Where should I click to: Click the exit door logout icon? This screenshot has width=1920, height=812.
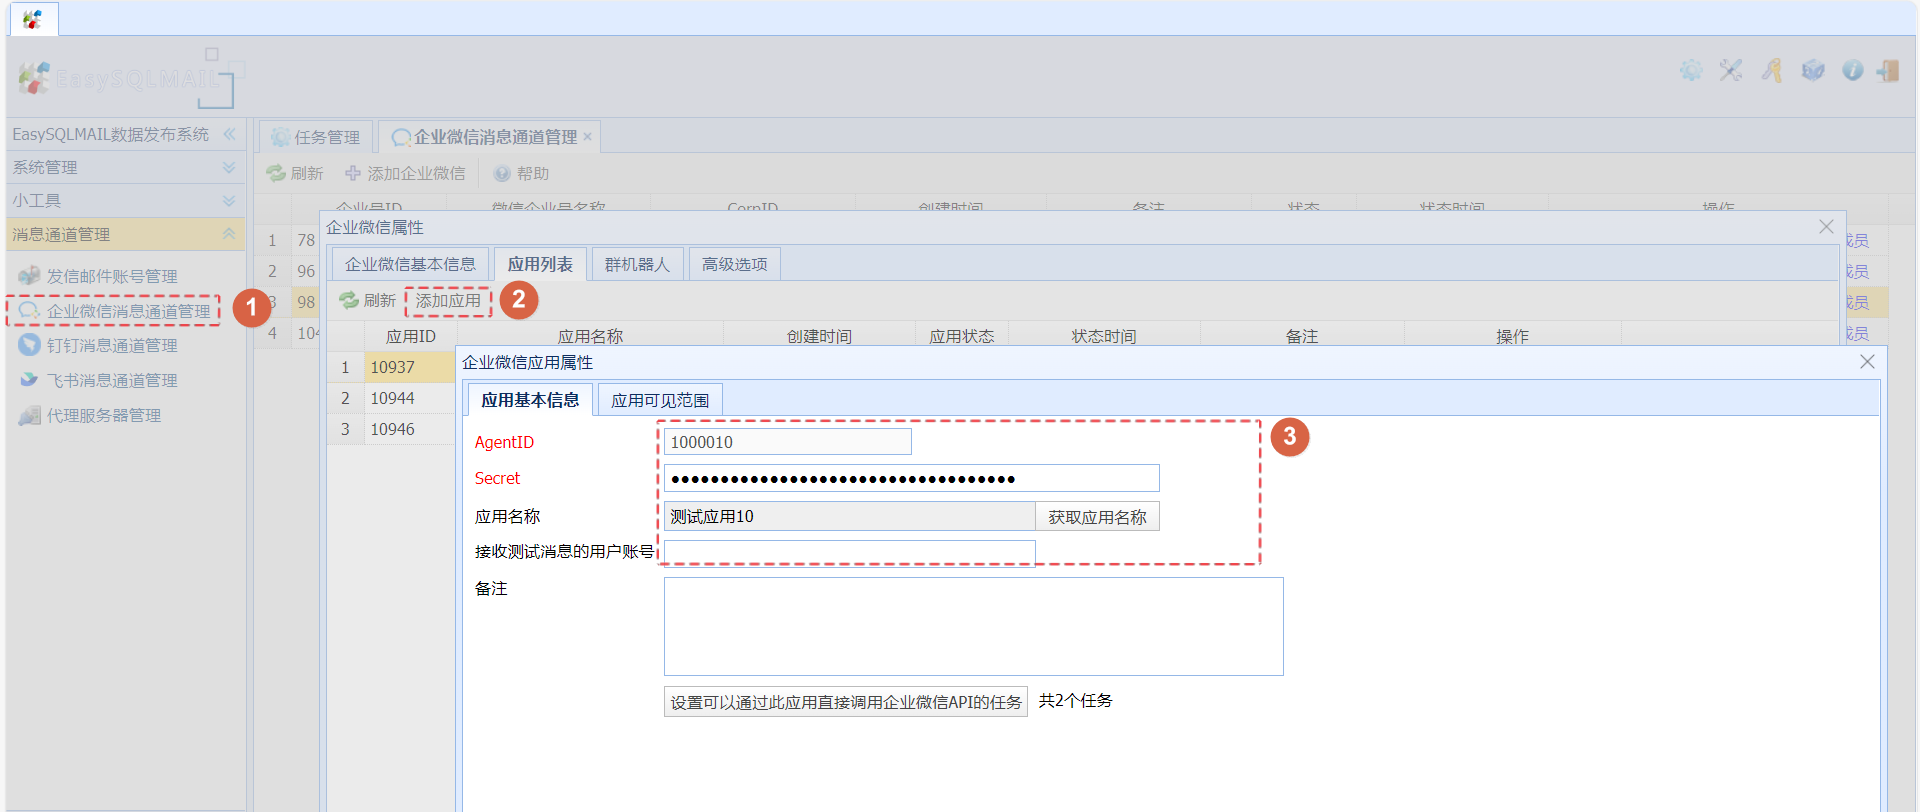(x=1888, y=70)
